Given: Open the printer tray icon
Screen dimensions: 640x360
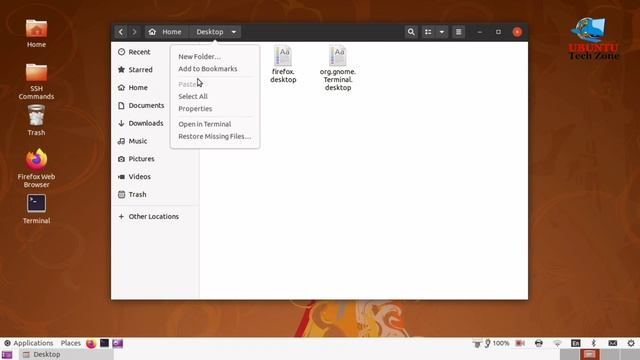Looking at the screenshot, I should coord(539,343).
